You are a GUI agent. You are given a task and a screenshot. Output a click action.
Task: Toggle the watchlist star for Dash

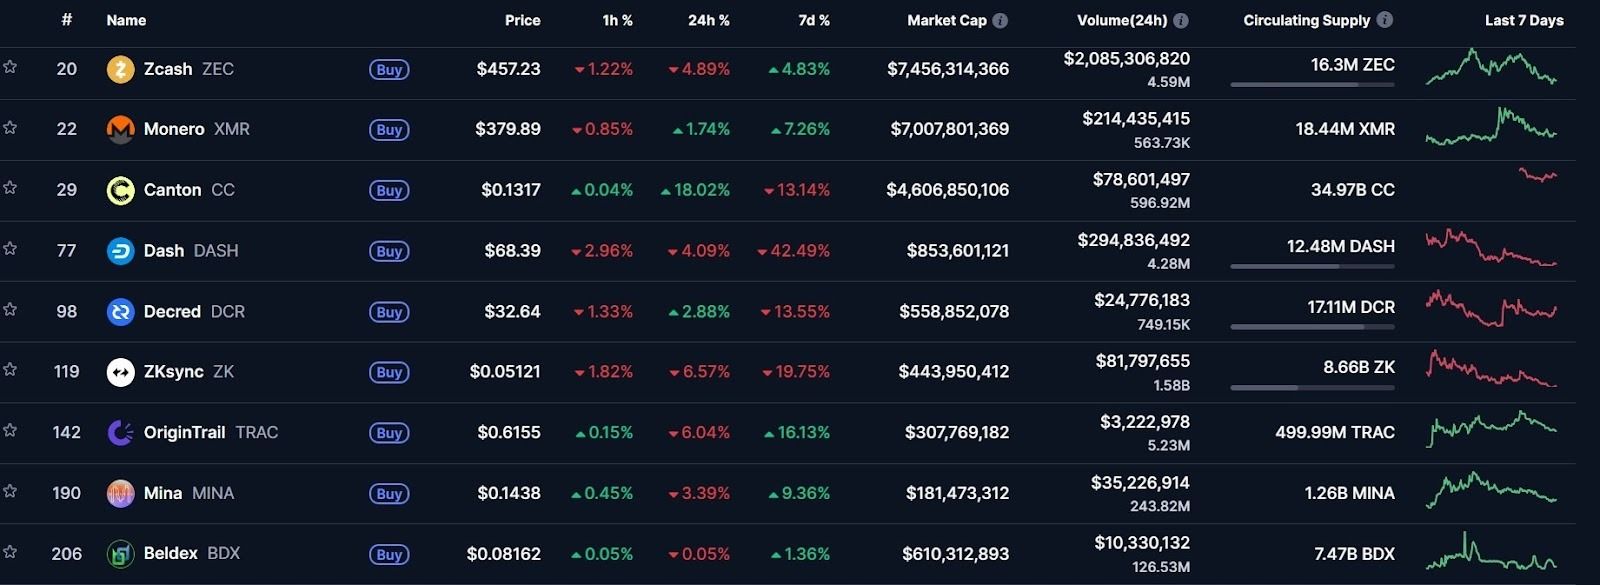12,251
